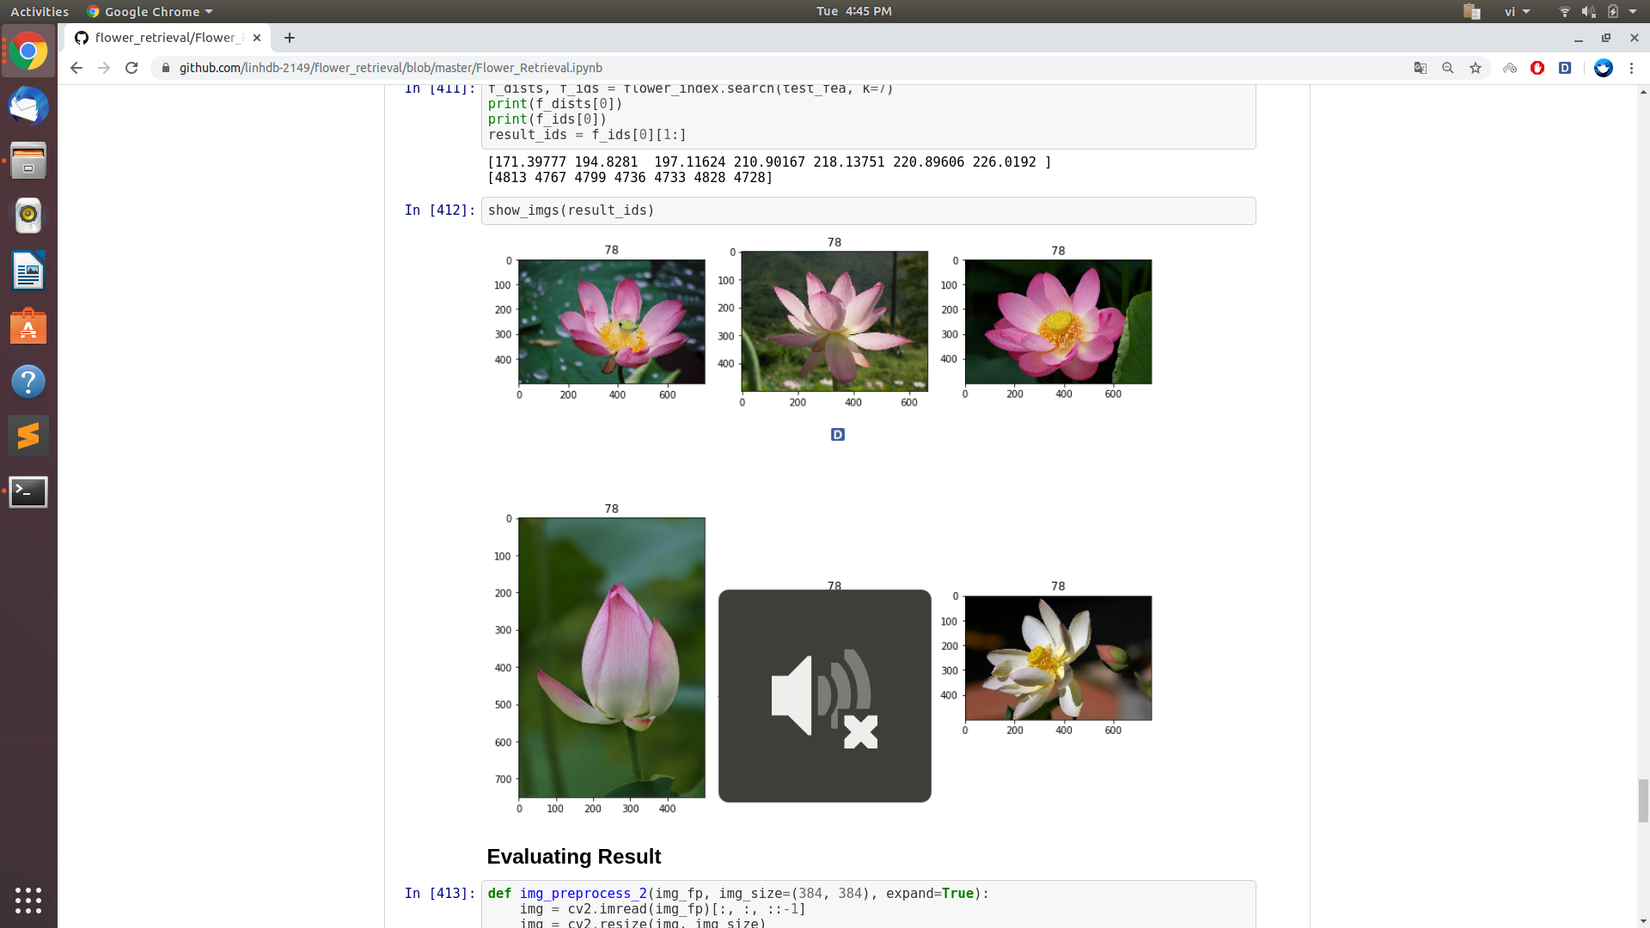The image size is (1650, 928).
Task: Open a new browser tab
Action: [289, 38]
